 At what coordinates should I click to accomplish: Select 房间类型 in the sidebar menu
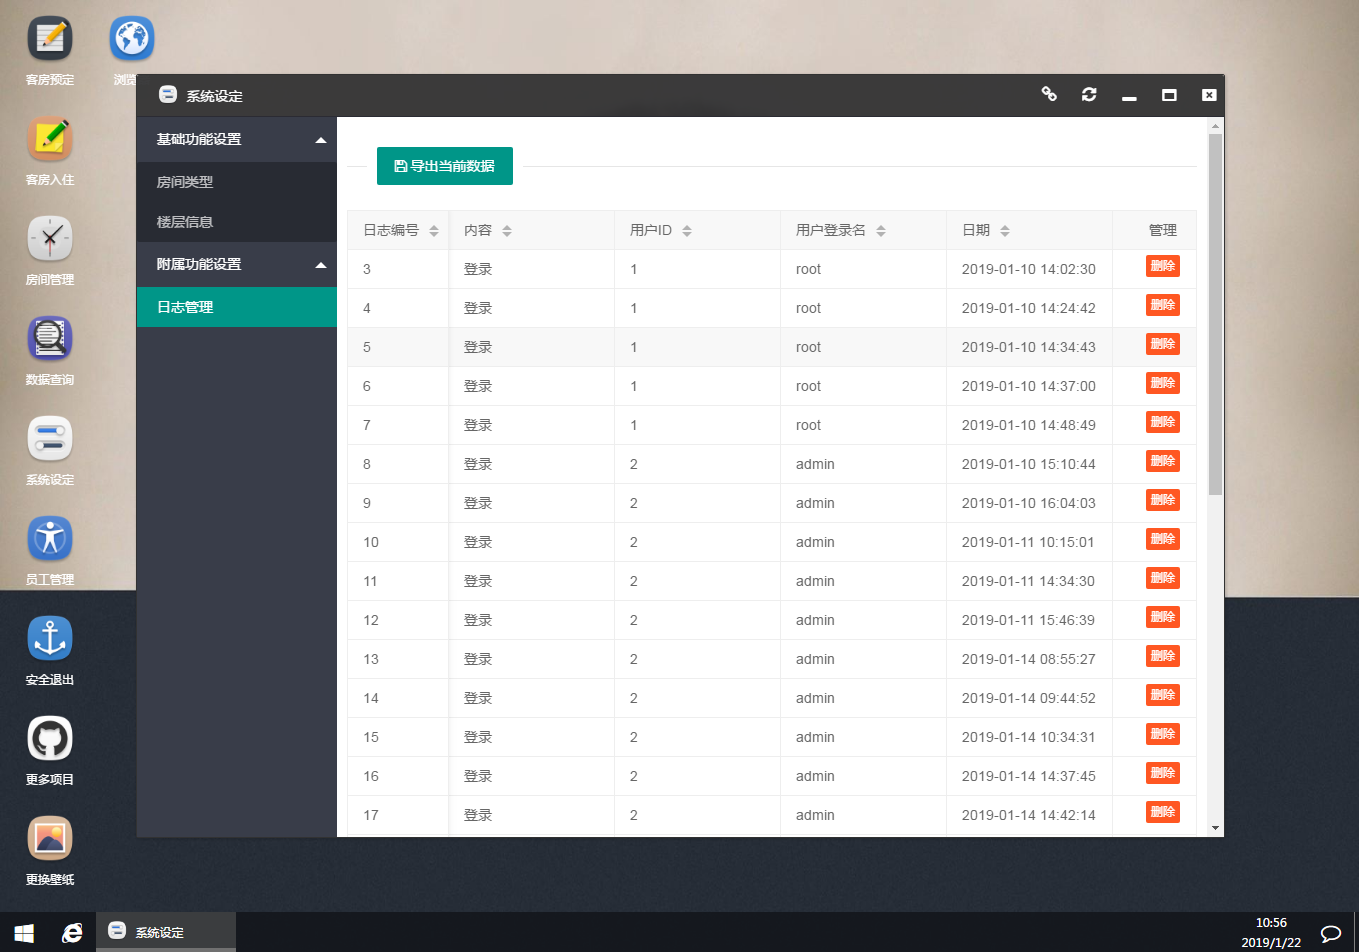[x=185, y=182]
